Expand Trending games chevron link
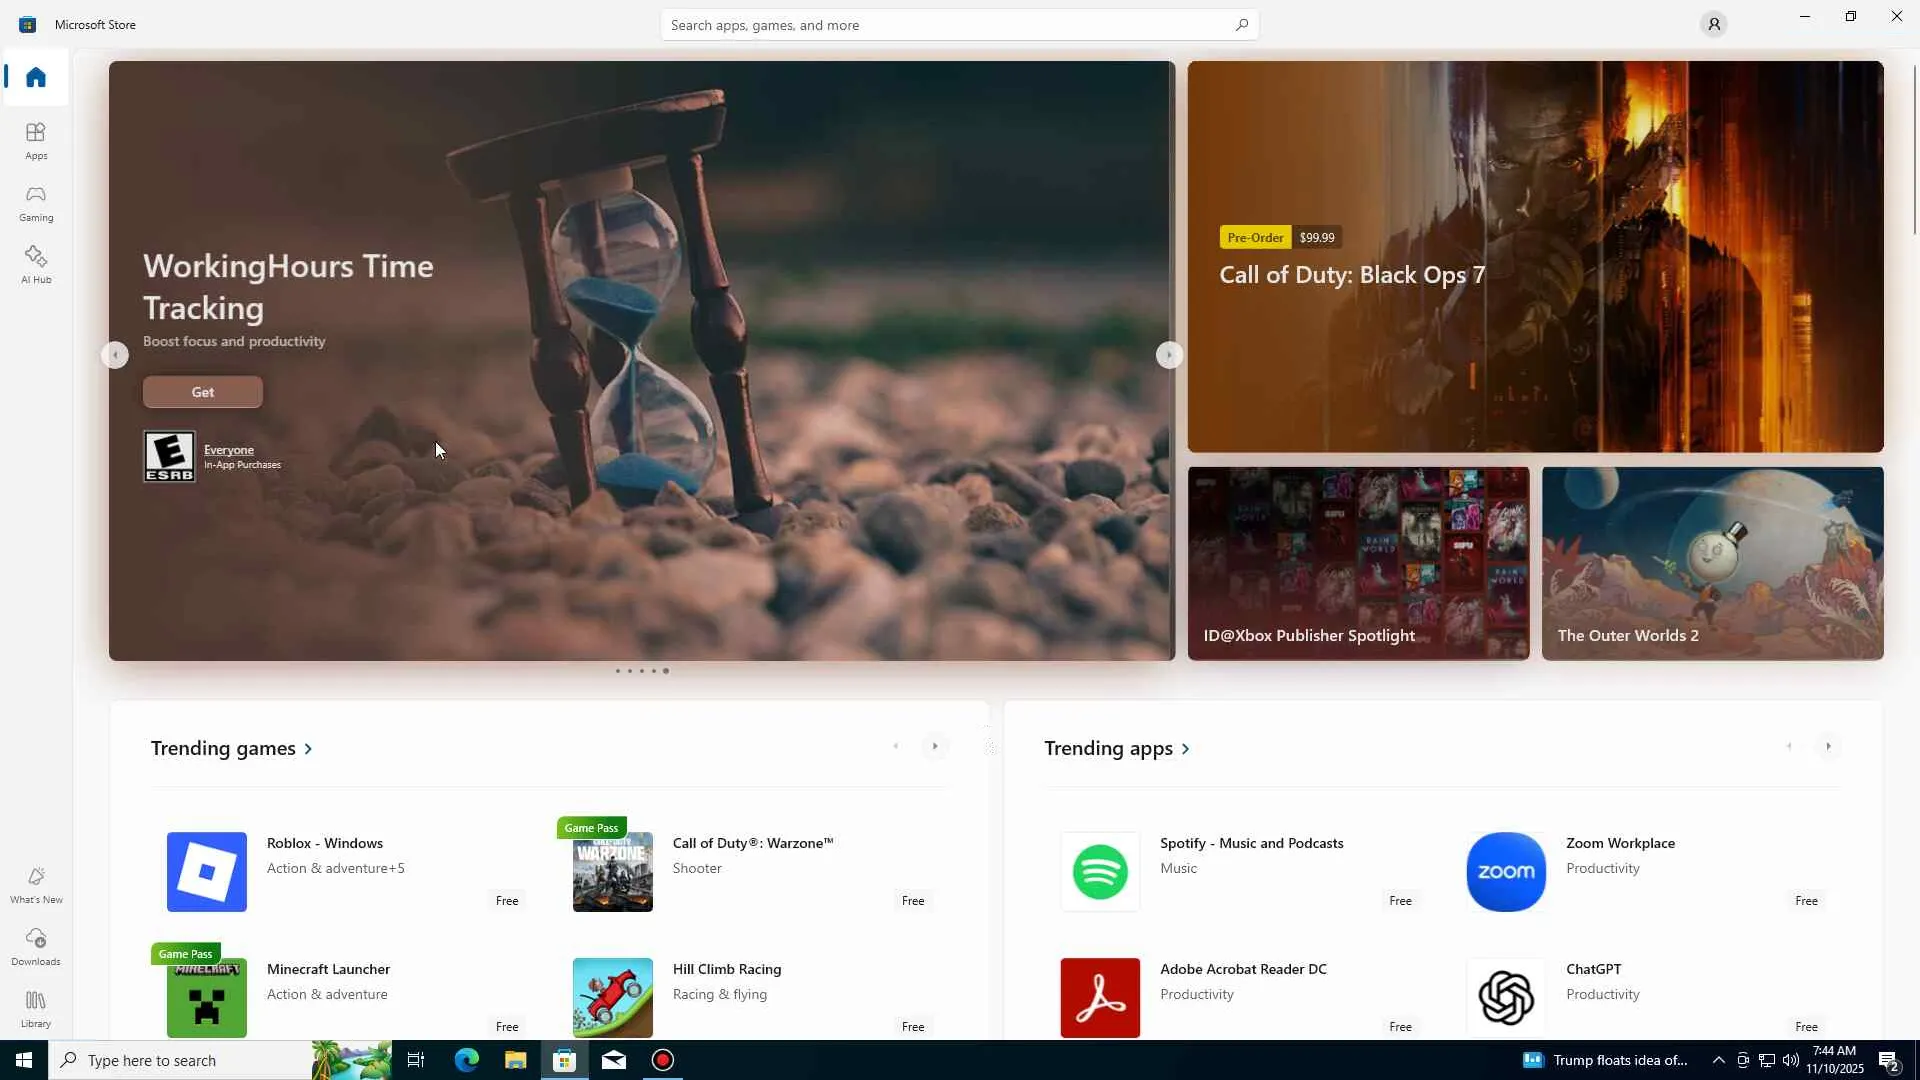The height and width of the screenshot is (1080, 1920). [308, 749]
